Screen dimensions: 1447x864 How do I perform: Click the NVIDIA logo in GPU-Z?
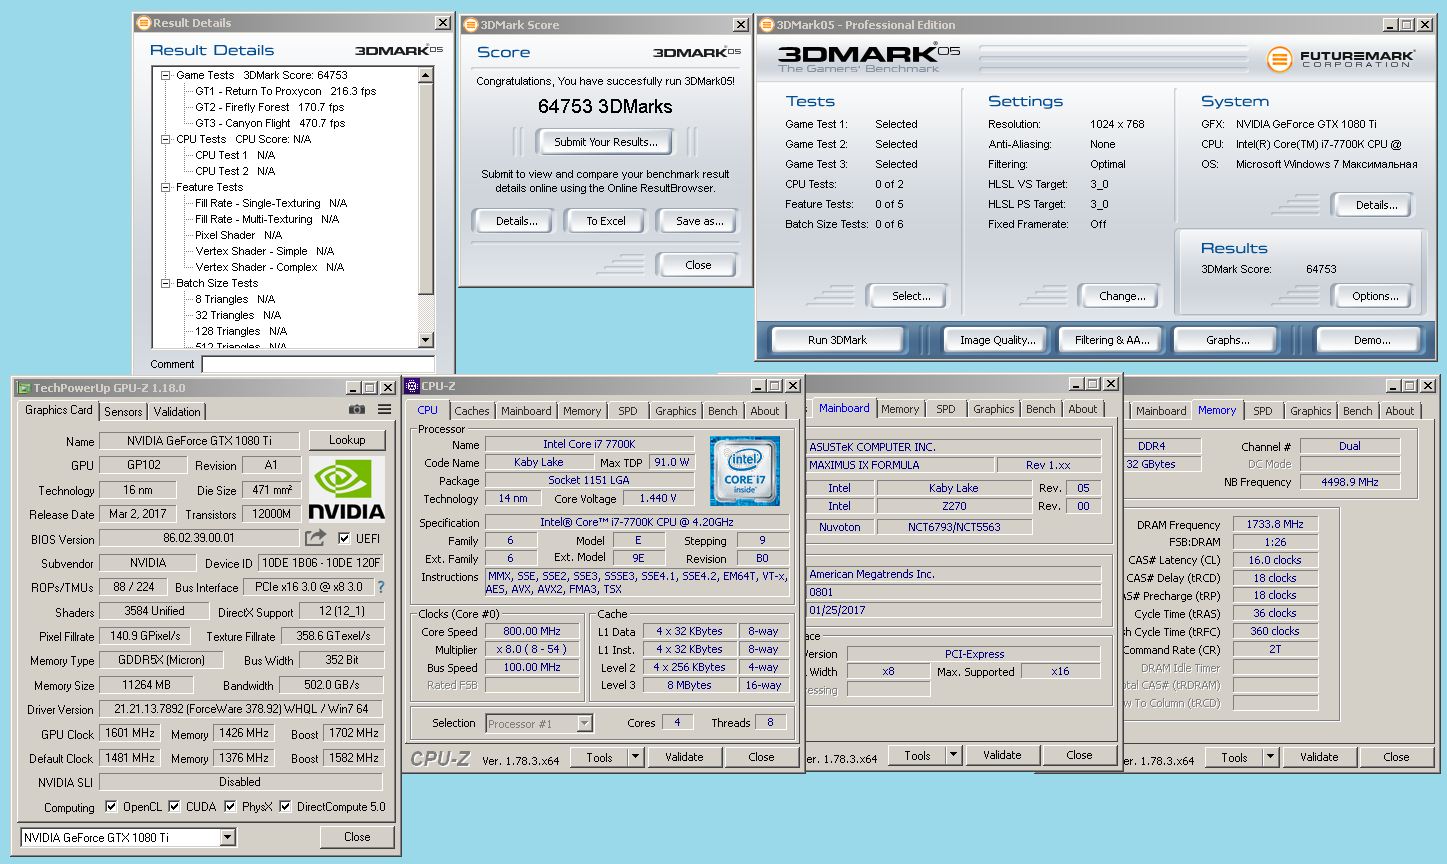click(347, 489)
